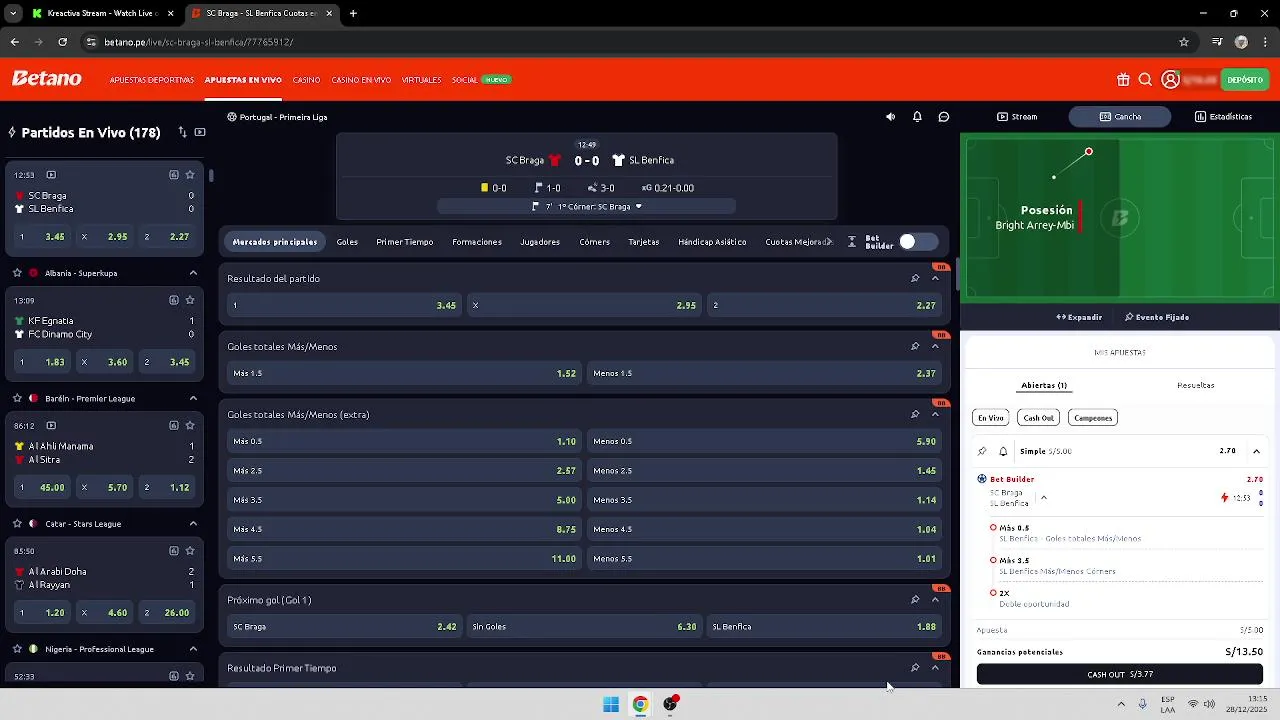Reload the betano.pe page
The image size is (1280, 720).
pos(62,42)
